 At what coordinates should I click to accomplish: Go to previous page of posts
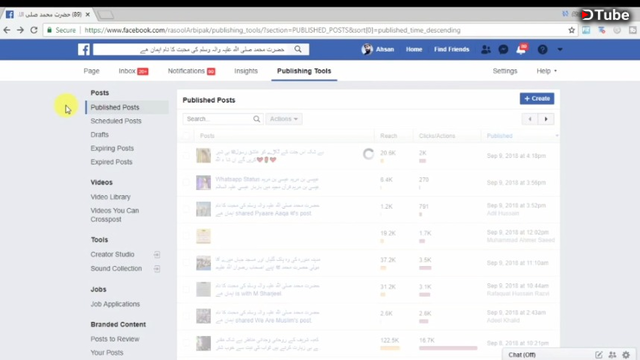pyautogui.click(x=530, y=119)
